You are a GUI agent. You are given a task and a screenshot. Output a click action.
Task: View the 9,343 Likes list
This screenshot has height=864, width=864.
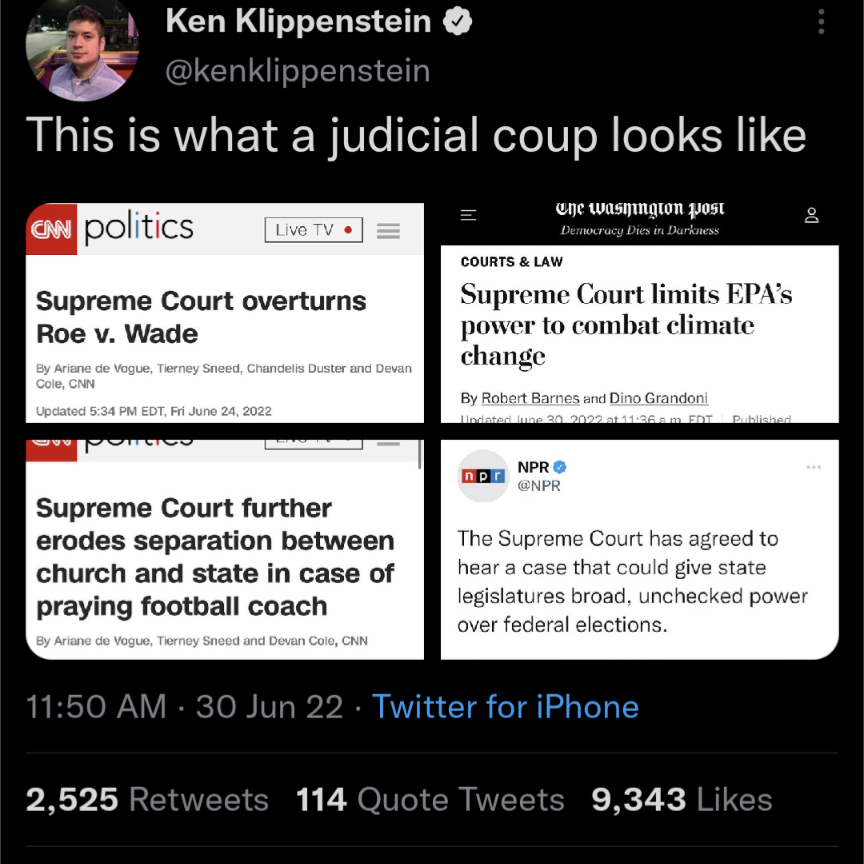click(x=682, y=800)
